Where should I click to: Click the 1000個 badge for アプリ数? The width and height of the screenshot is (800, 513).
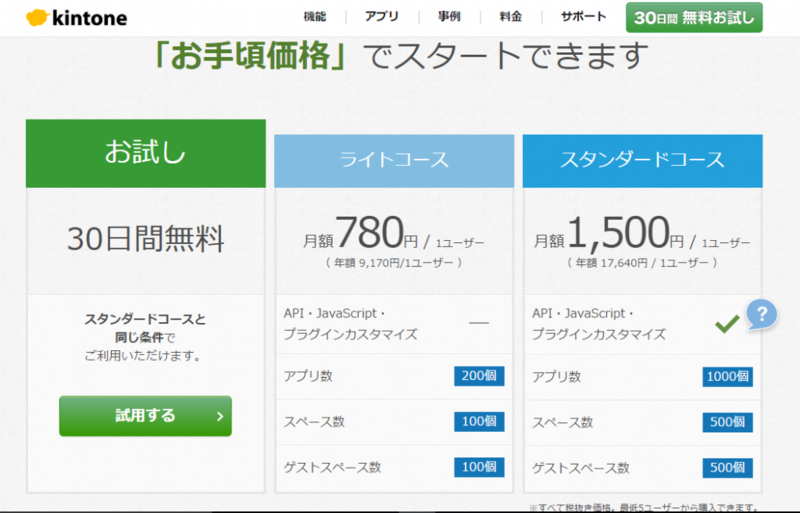[x=728, y=377]
